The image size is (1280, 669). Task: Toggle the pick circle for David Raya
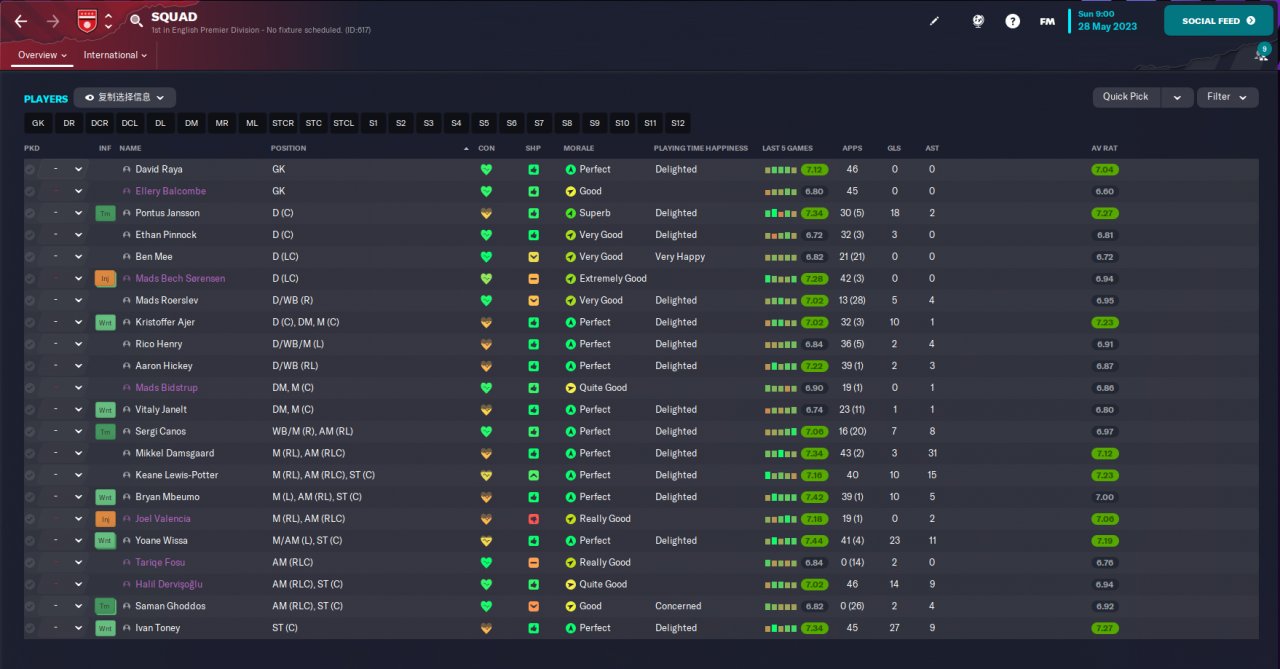(30, 170)
